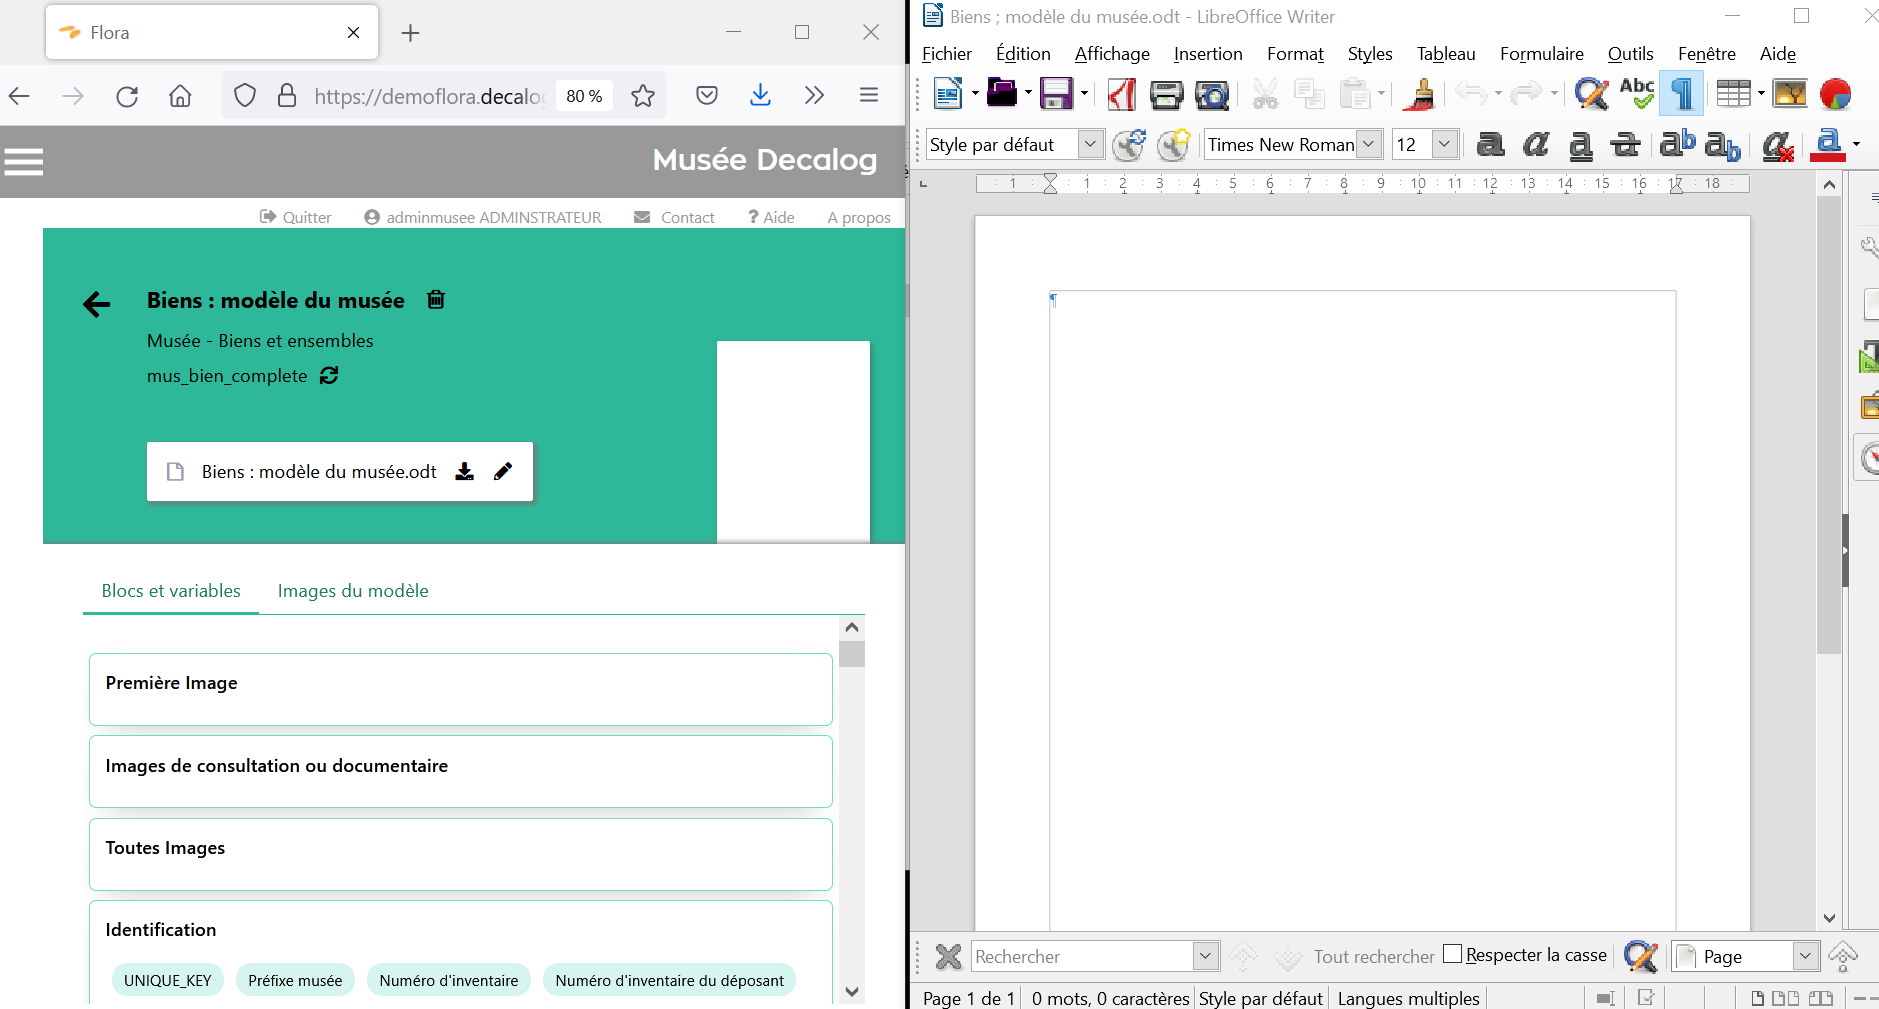Open the Contact link in Flora
This screenshot has height=1009, width=1879.
coord(674,217)
